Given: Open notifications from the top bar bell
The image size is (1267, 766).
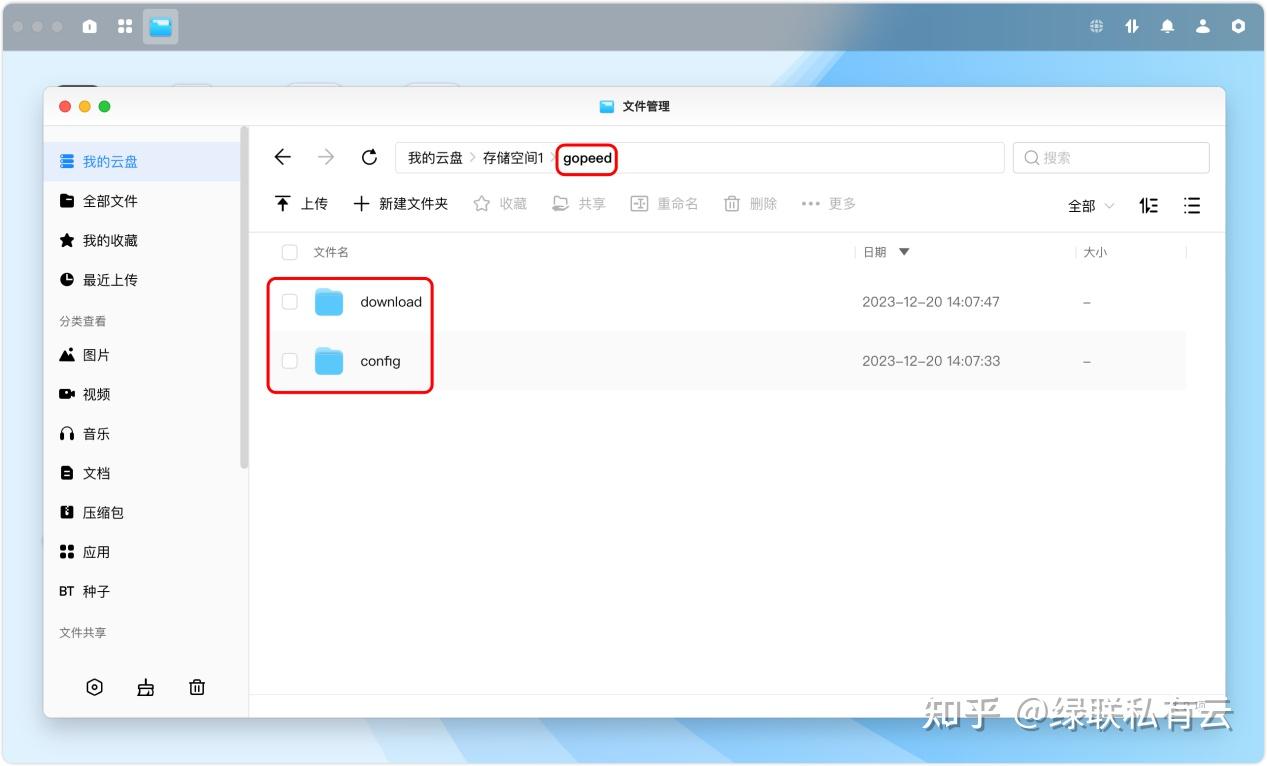Looking at the screenshot, I should (x=1166, y=26).
